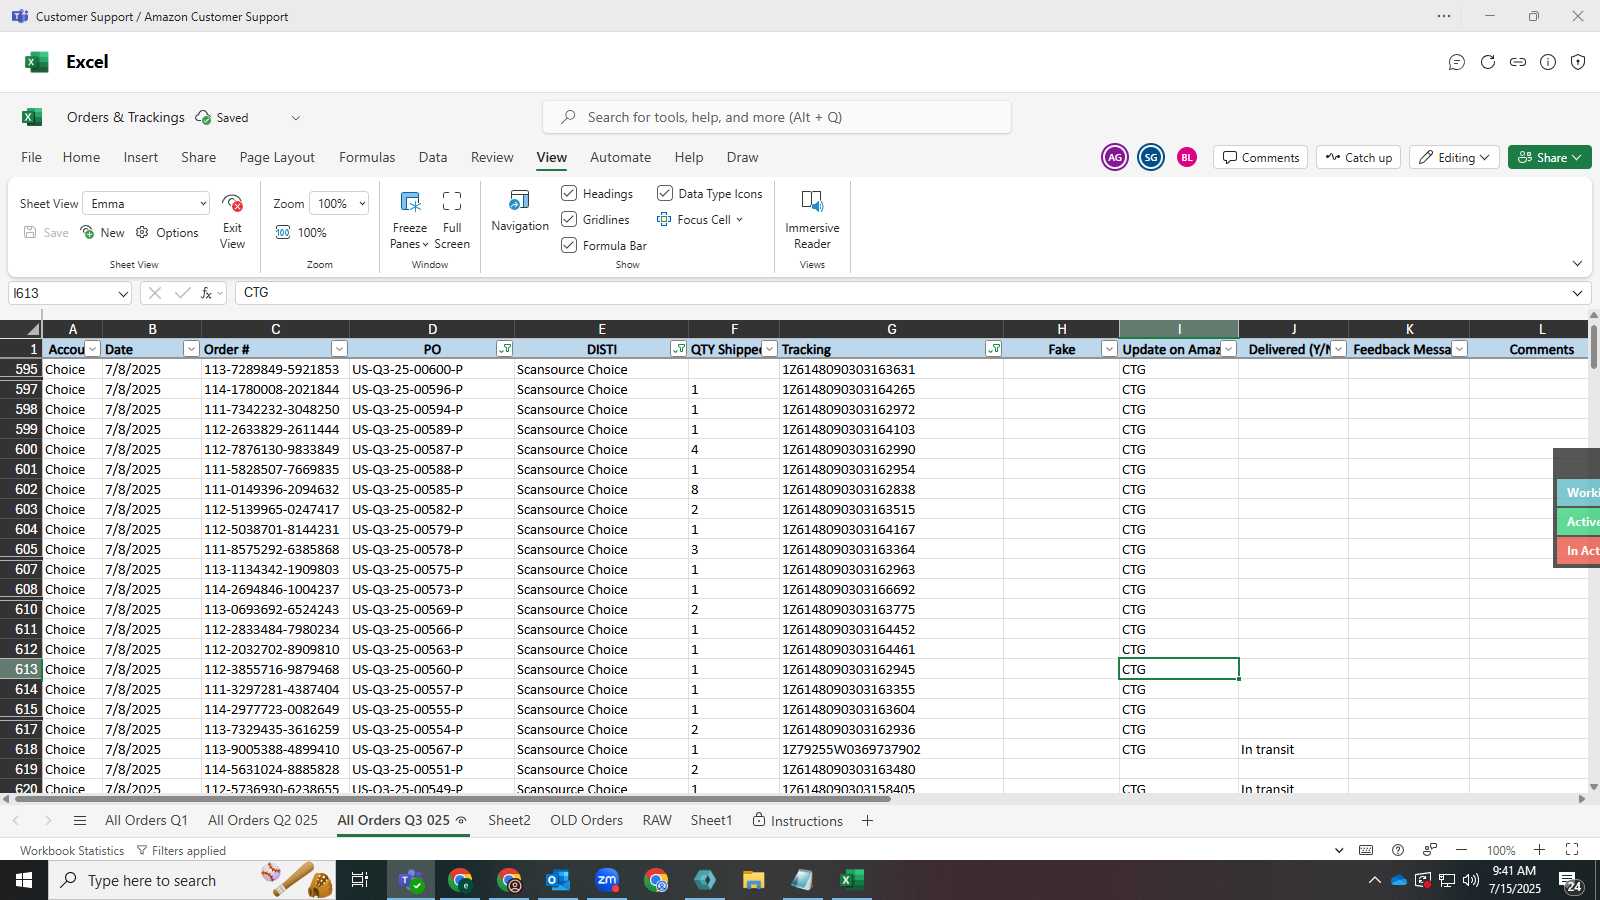Click the vertical scrollbar thumb
This screenshot has width=1600, height=900.
click(1593, 347)
